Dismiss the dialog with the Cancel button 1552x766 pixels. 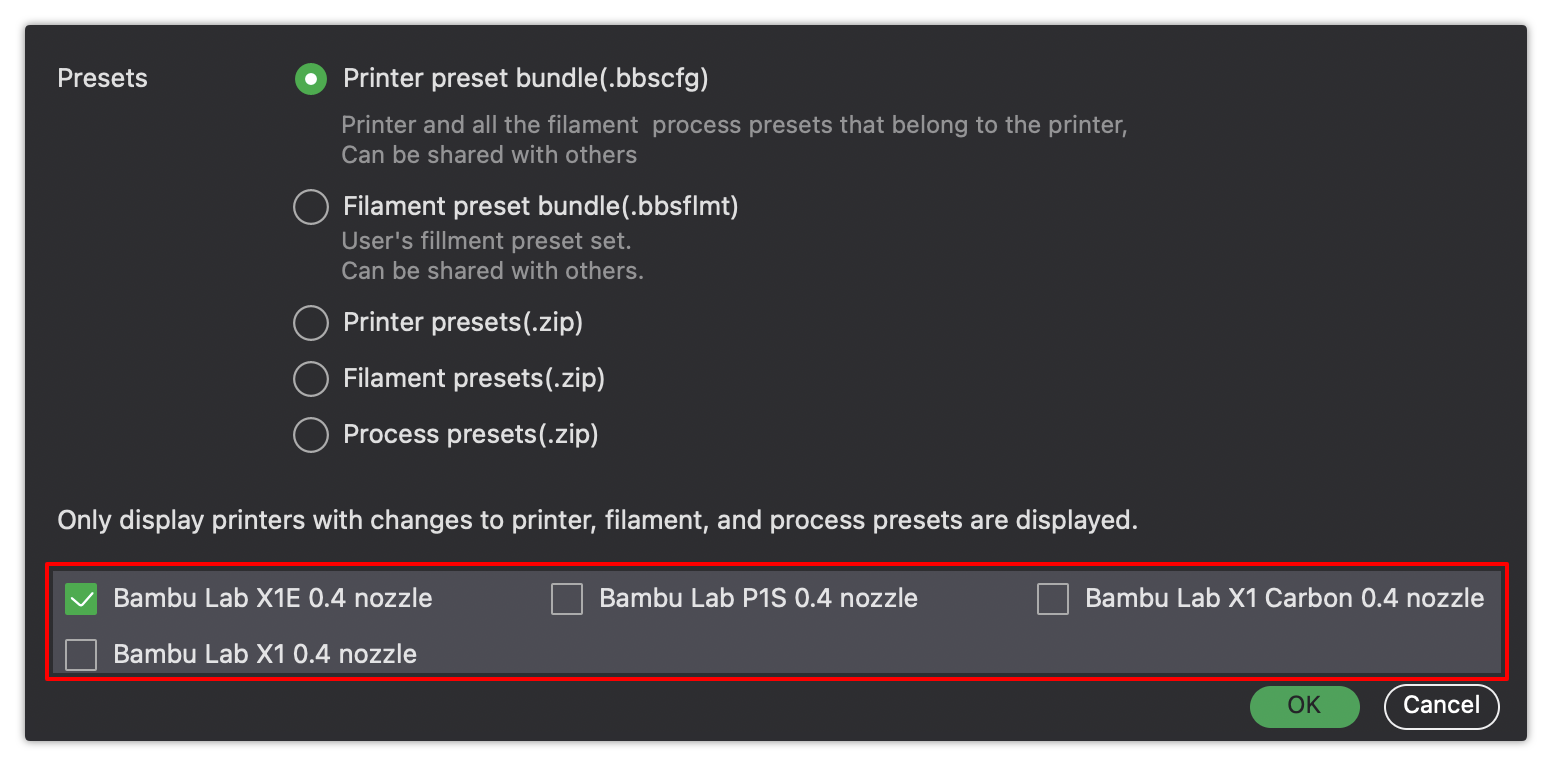tap(1441, 706)
